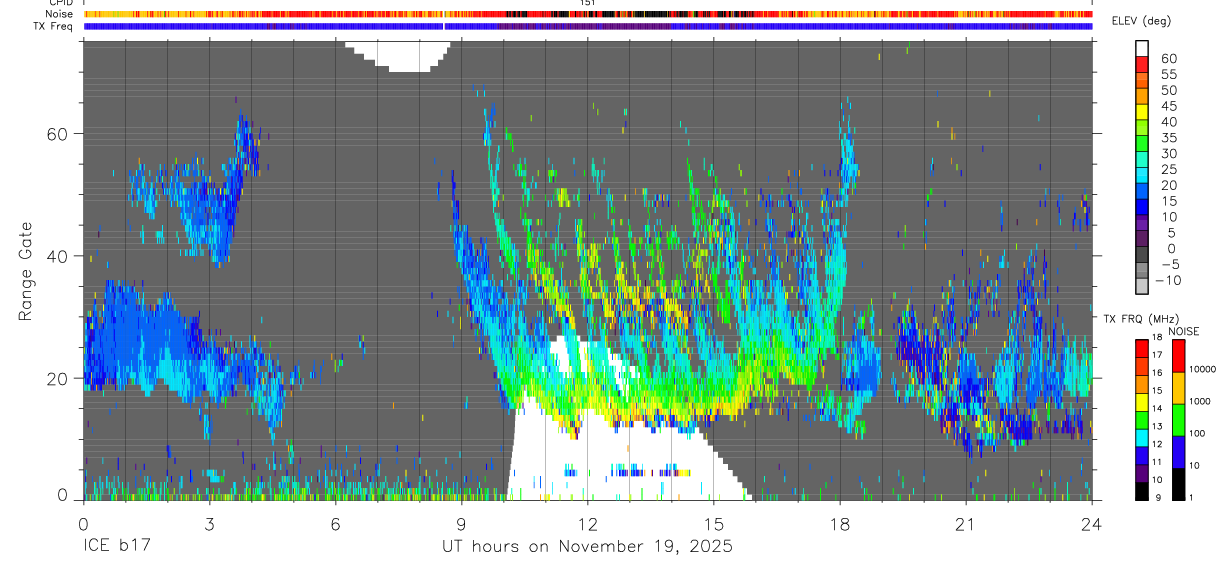Click the ICE b17 radar beam label
The image size is (1228, 567).
116,547
